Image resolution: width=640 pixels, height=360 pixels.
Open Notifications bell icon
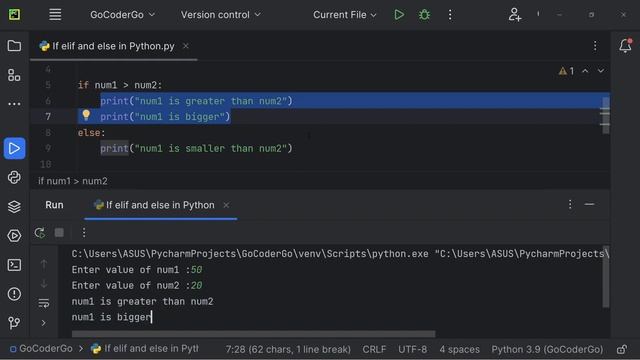tap(625, 46)
